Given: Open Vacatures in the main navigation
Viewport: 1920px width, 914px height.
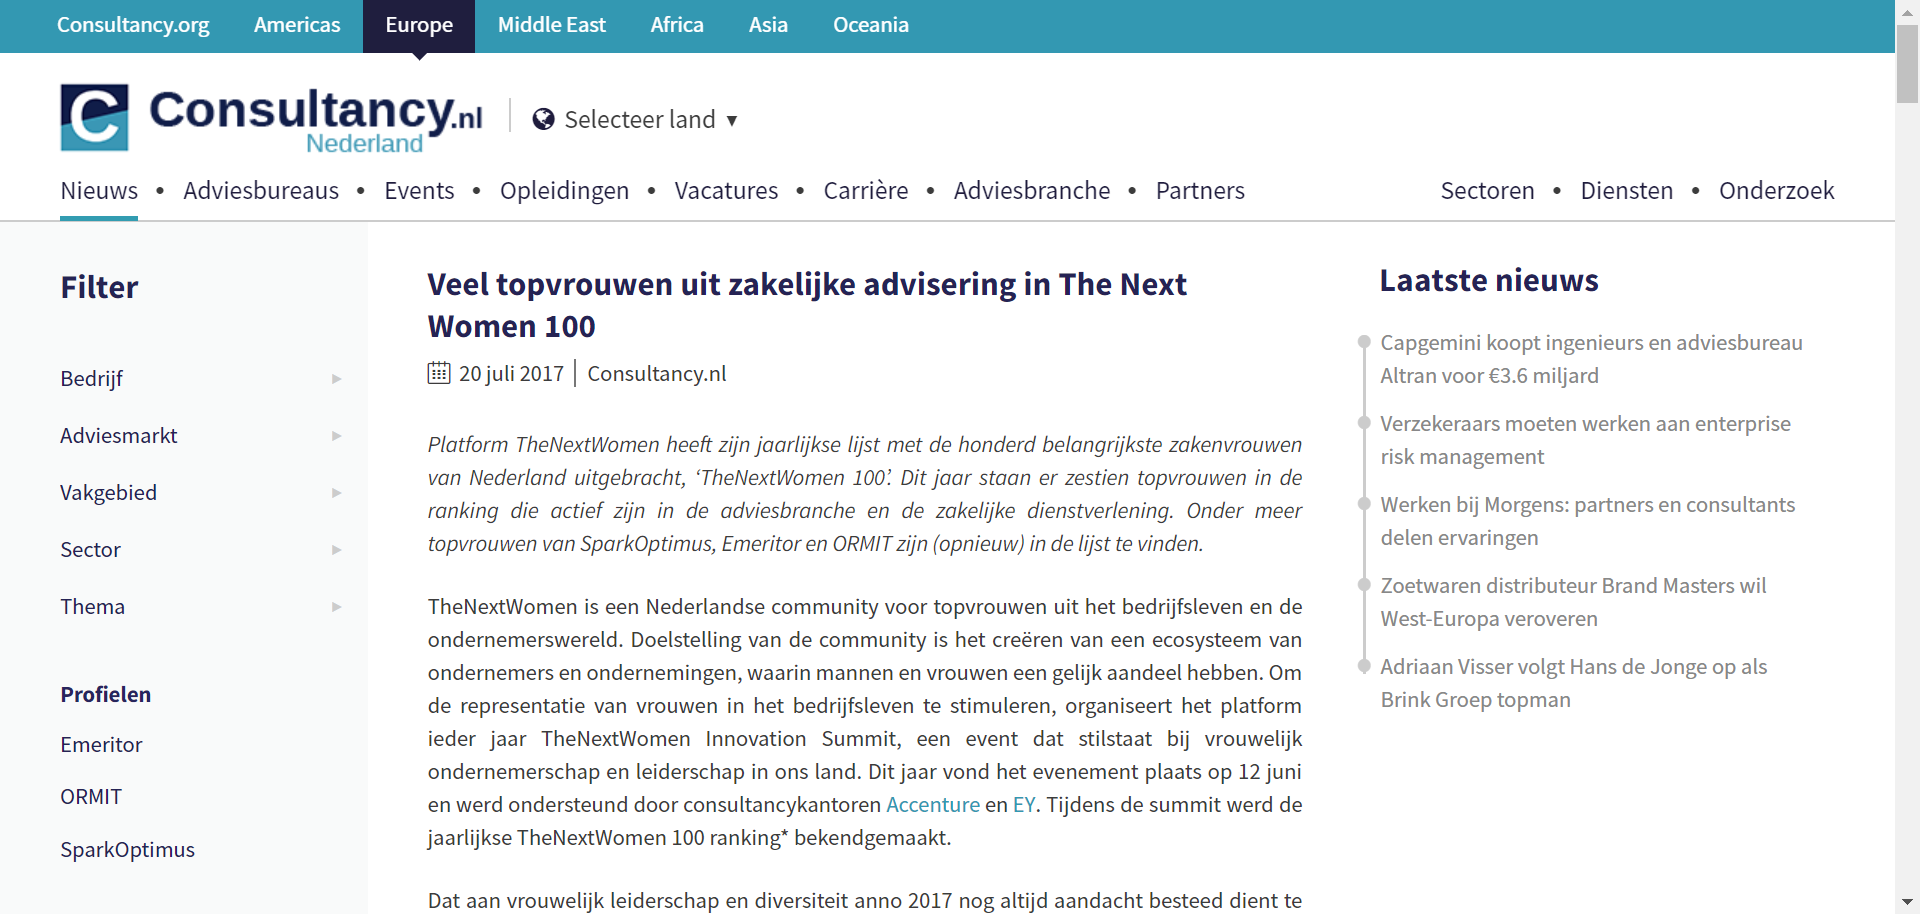Looking at the screenshot, I should tap(726, 191).
